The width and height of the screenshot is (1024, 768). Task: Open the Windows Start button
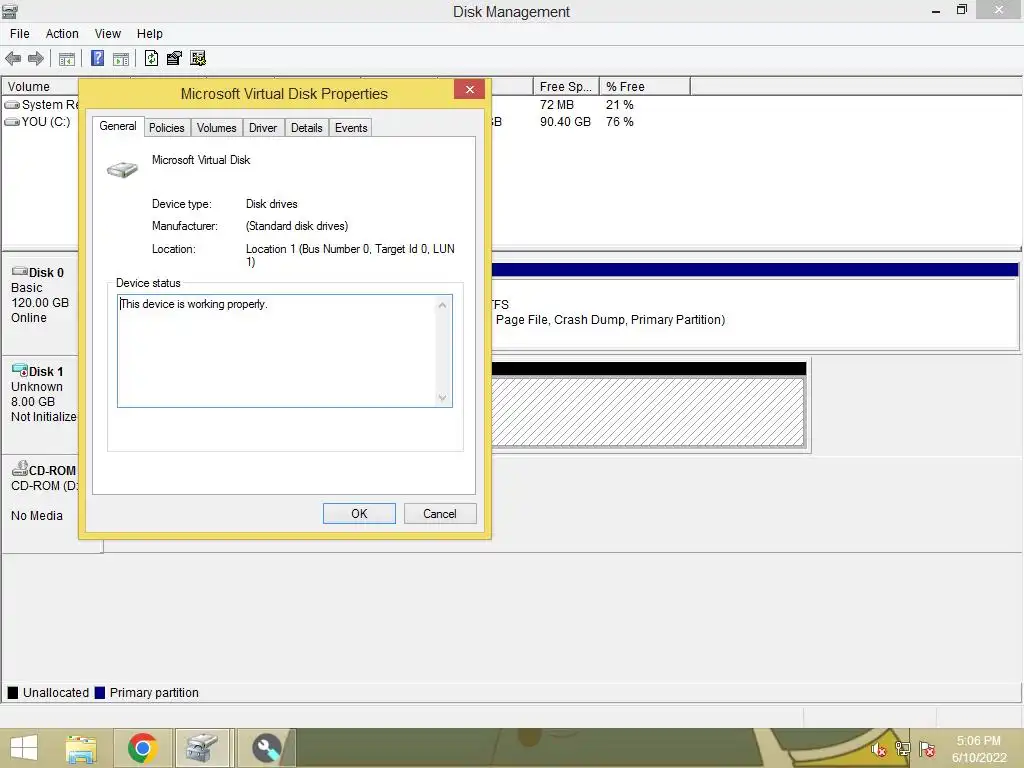click(x=24, y=748)
